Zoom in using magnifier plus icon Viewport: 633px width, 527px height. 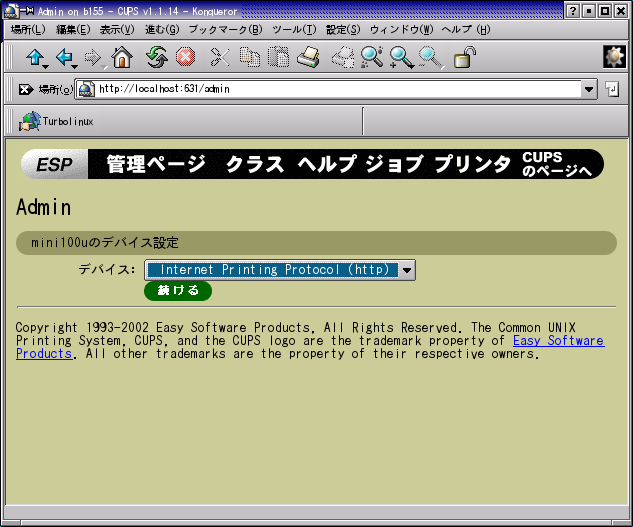coord(402,57)
